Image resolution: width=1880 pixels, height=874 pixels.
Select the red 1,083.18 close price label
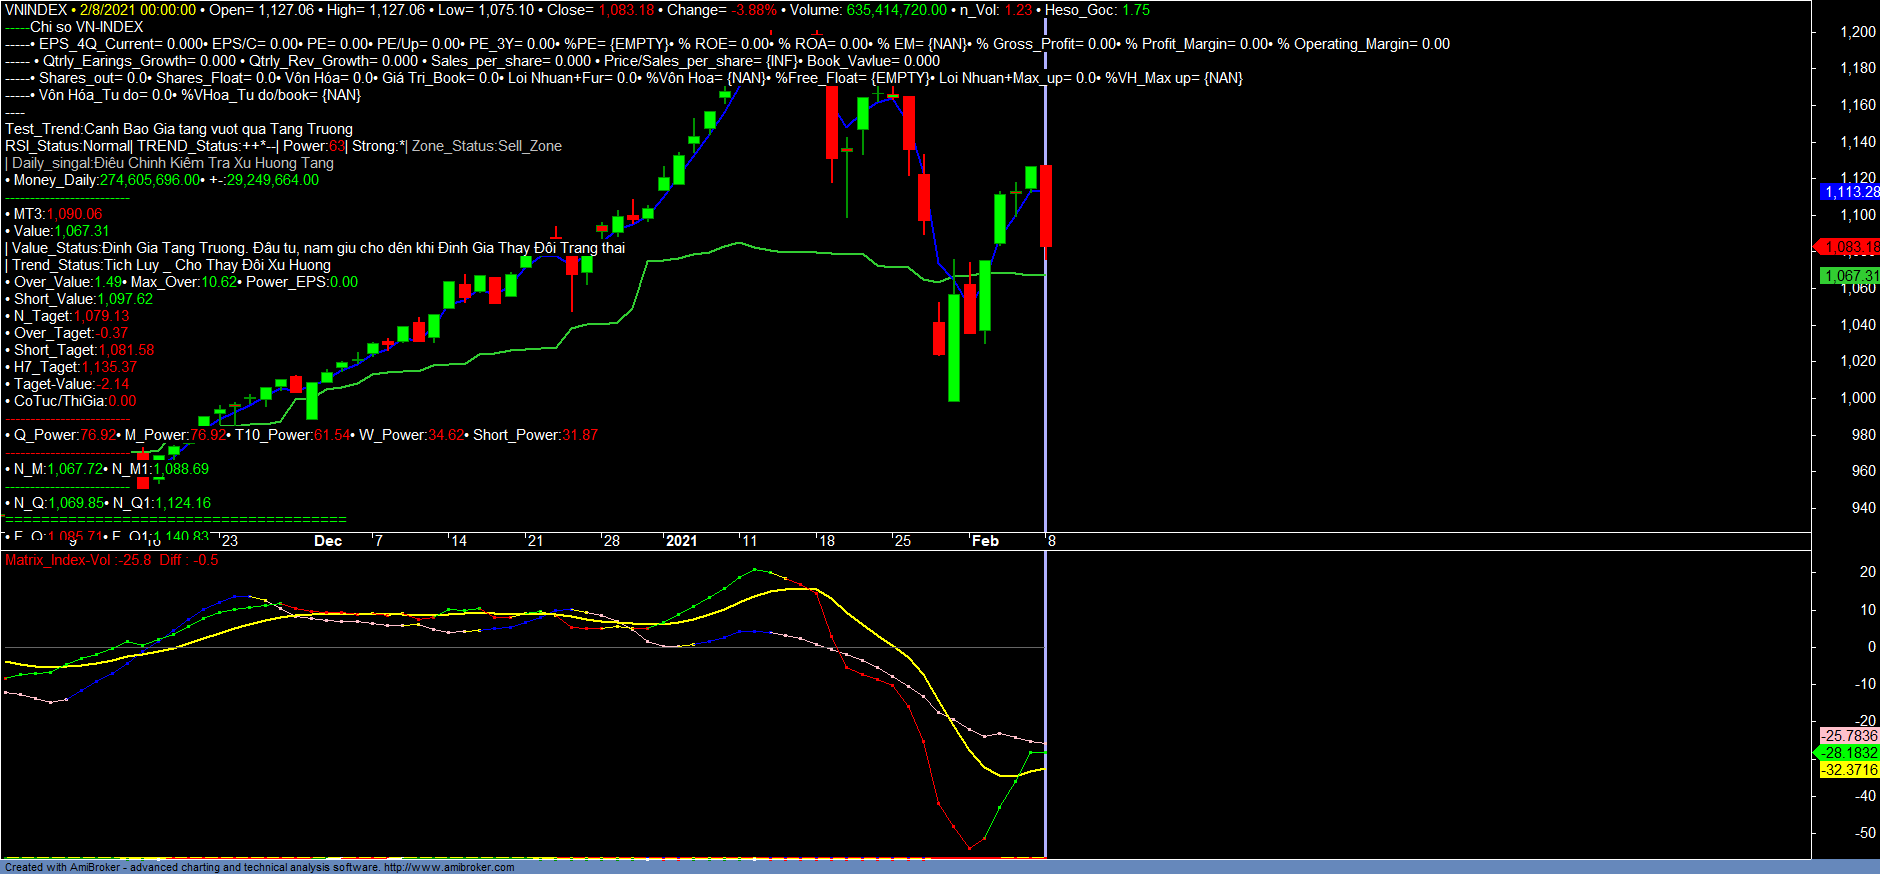[x=1849, y=247]
